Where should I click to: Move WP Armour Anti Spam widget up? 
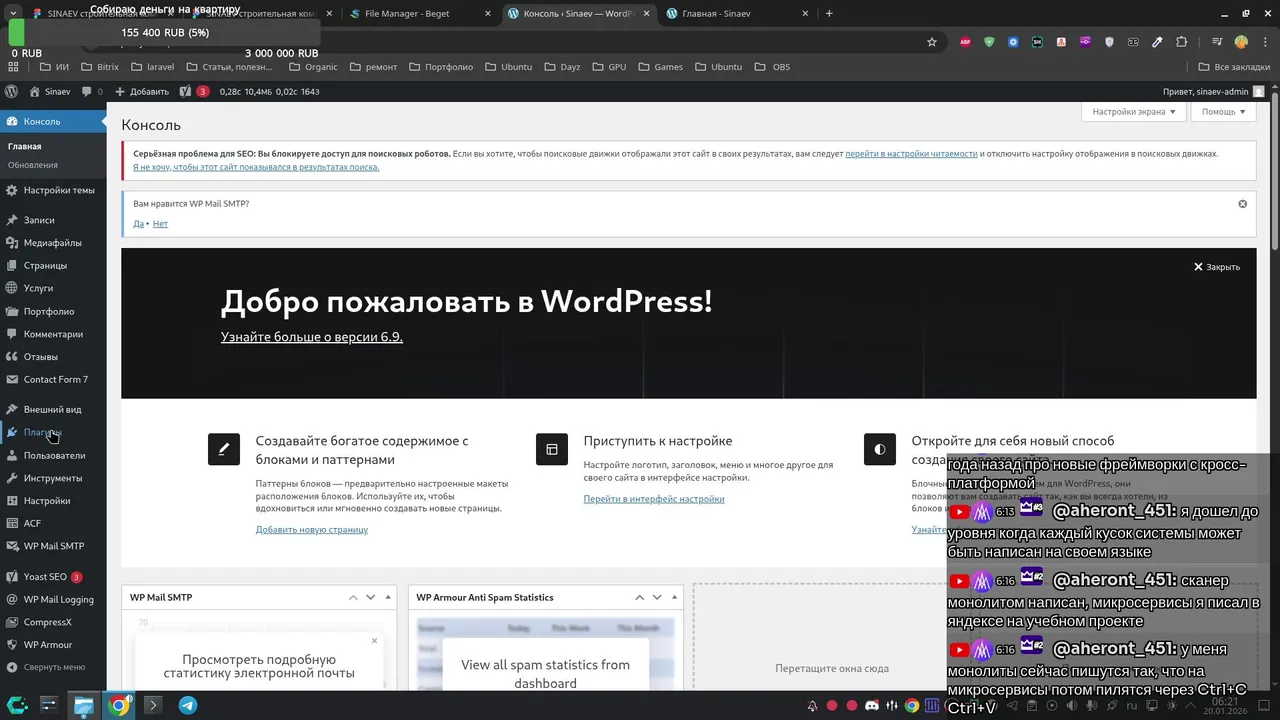[x=639, y=597]
